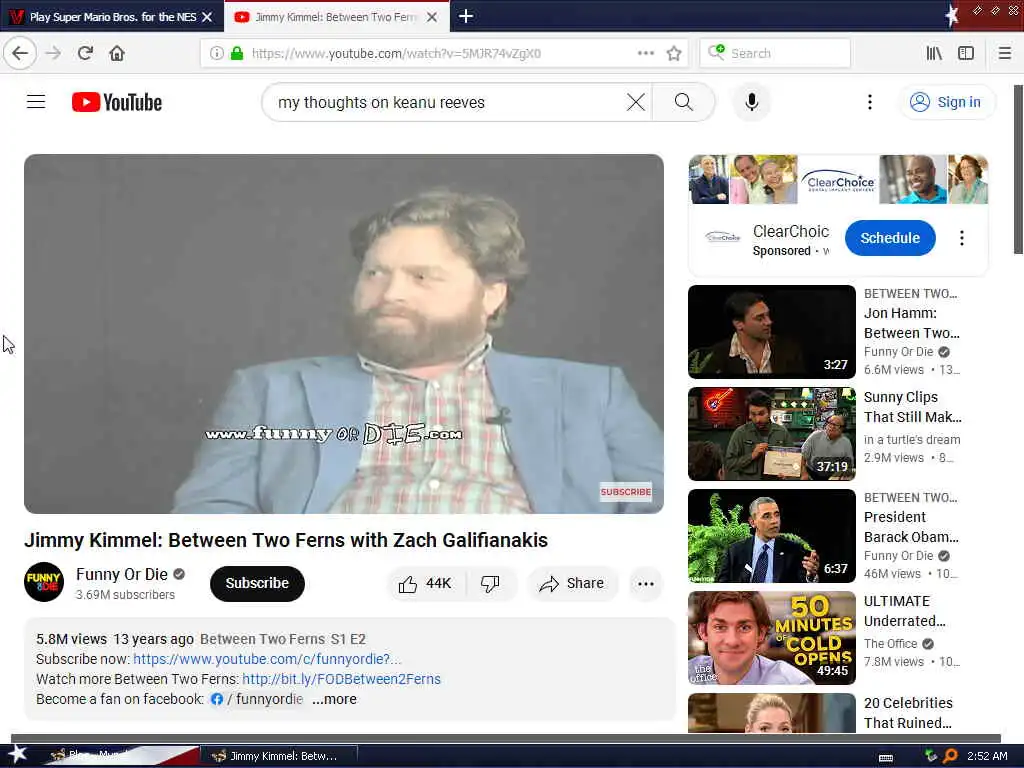Click the ad Schedule button
Viewport: 1024px width, 768px height.
[889, 238]
